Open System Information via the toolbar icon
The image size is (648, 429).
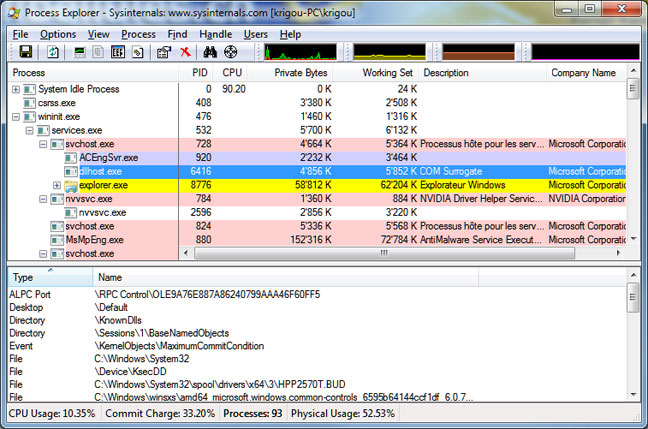80,52
